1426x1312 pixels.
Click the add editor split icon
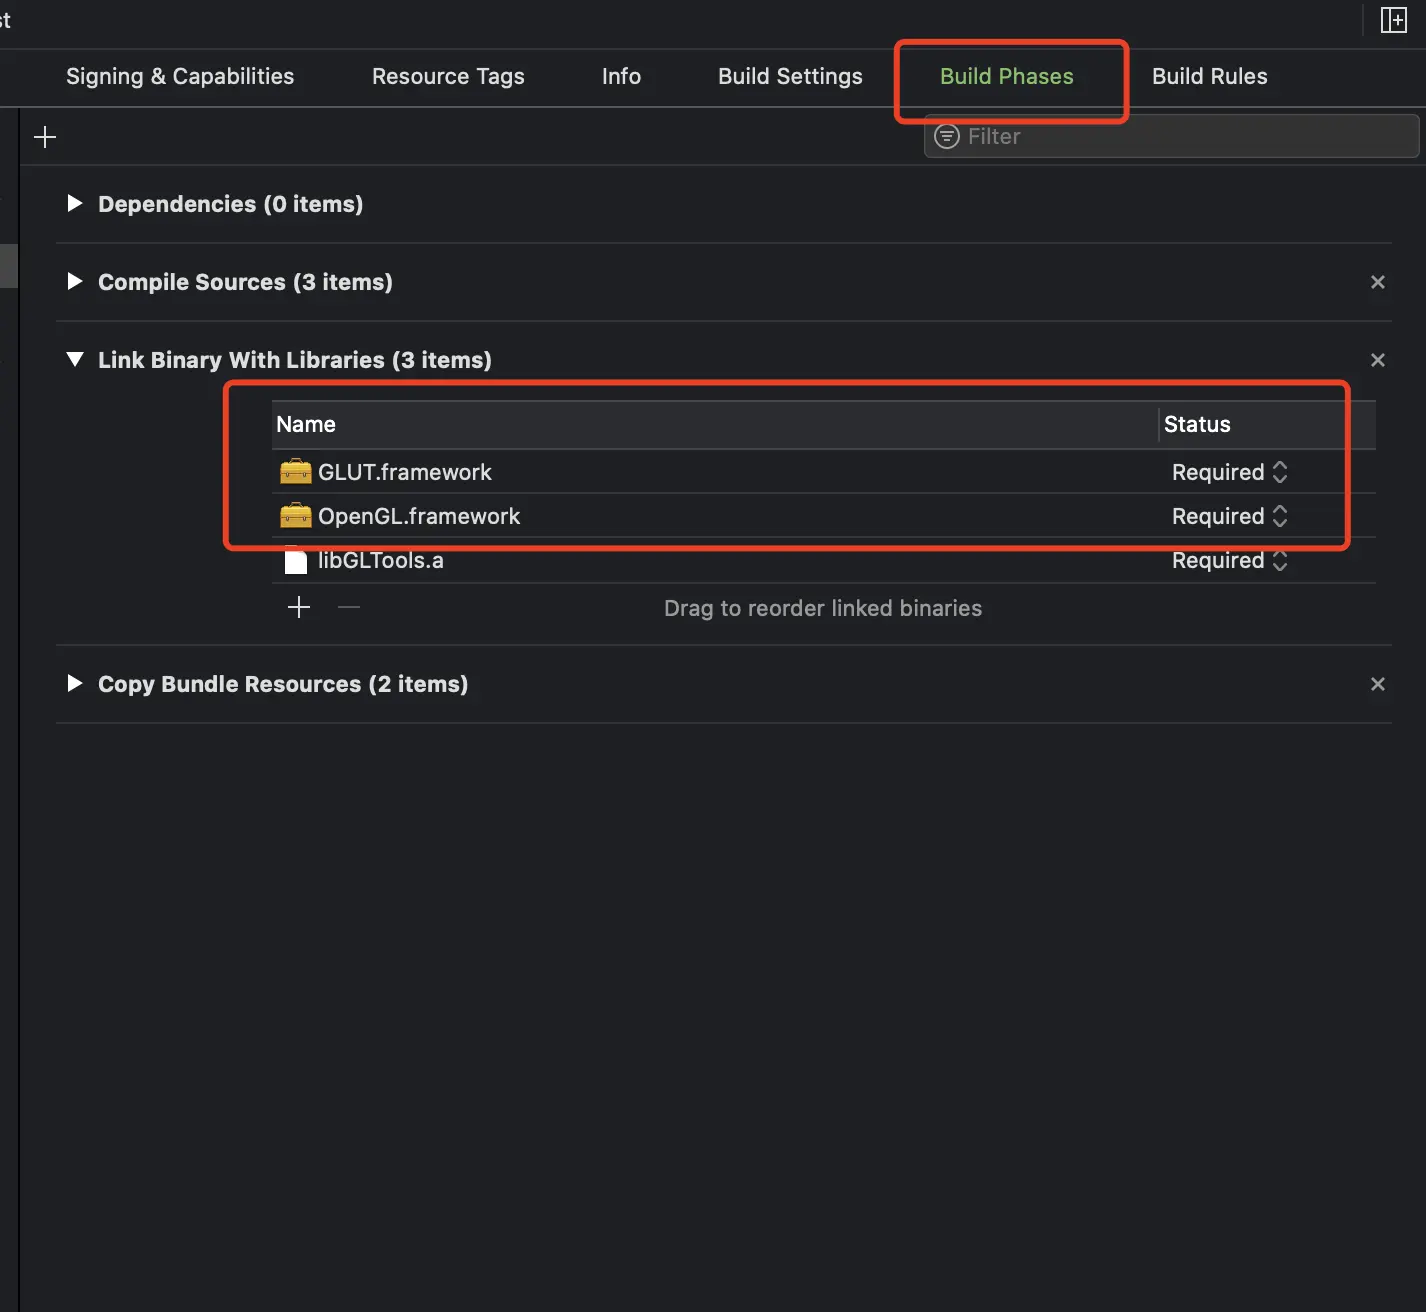coord(1393,20)
